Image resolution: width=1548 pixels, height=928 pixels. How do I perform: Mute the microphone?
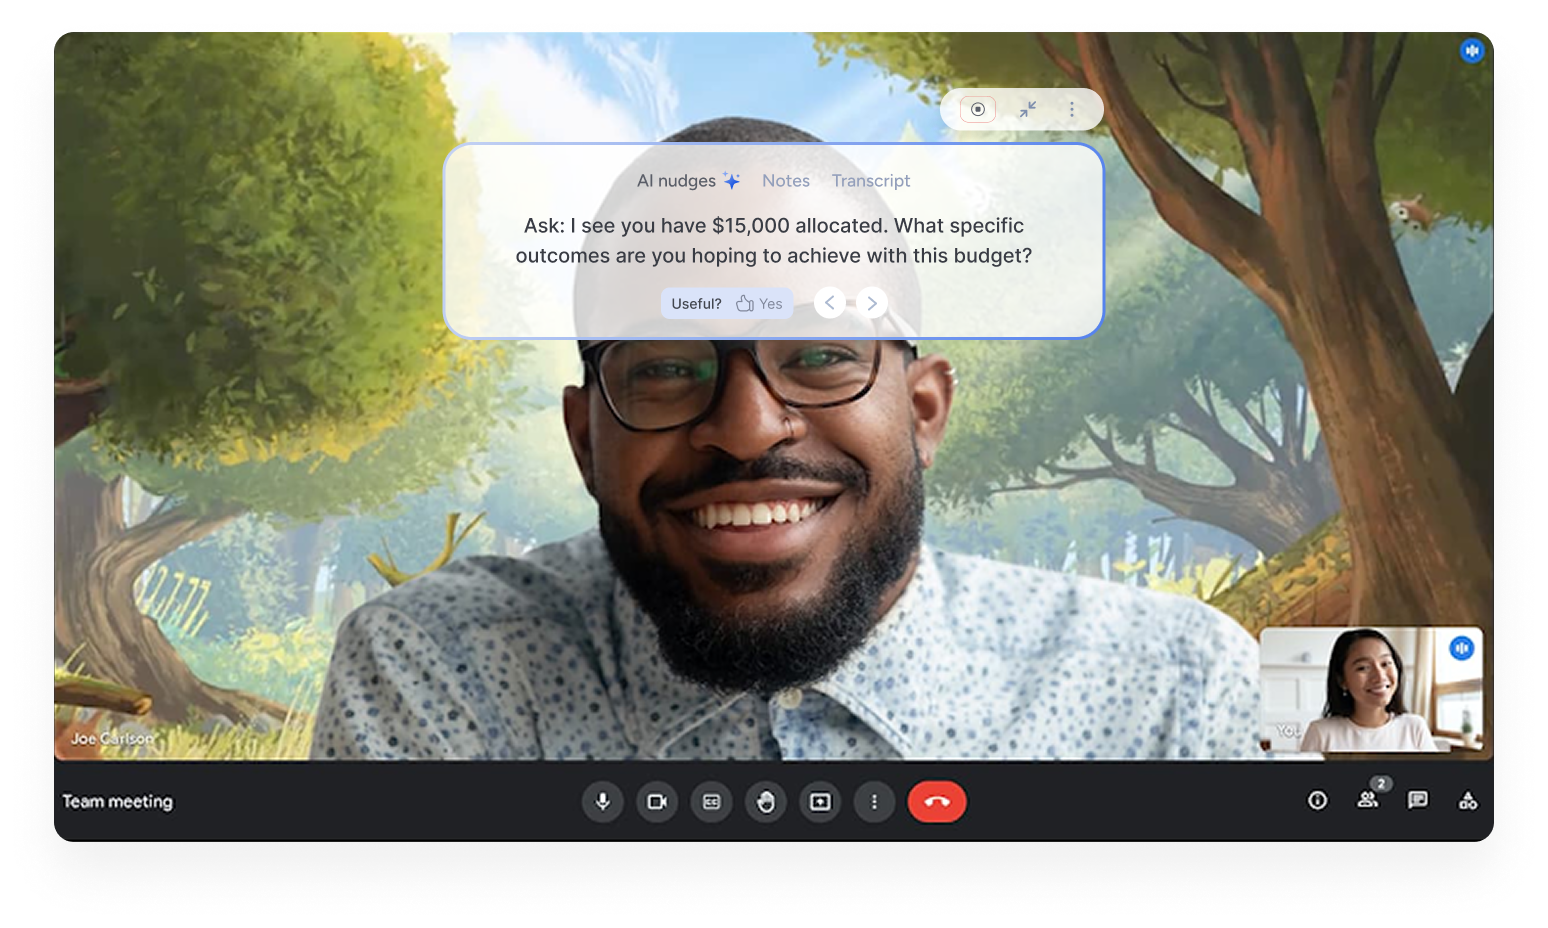tap(602, 802)
